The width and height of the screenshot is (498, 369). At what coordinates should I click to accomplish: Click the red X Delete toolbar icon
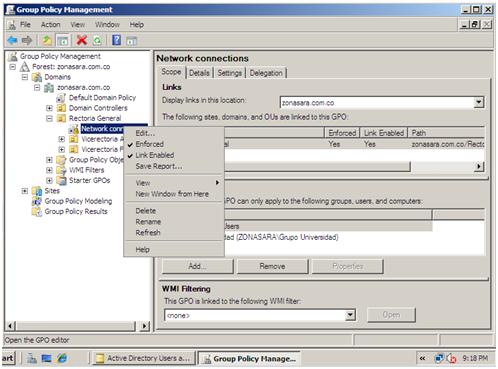coord(82,40)
